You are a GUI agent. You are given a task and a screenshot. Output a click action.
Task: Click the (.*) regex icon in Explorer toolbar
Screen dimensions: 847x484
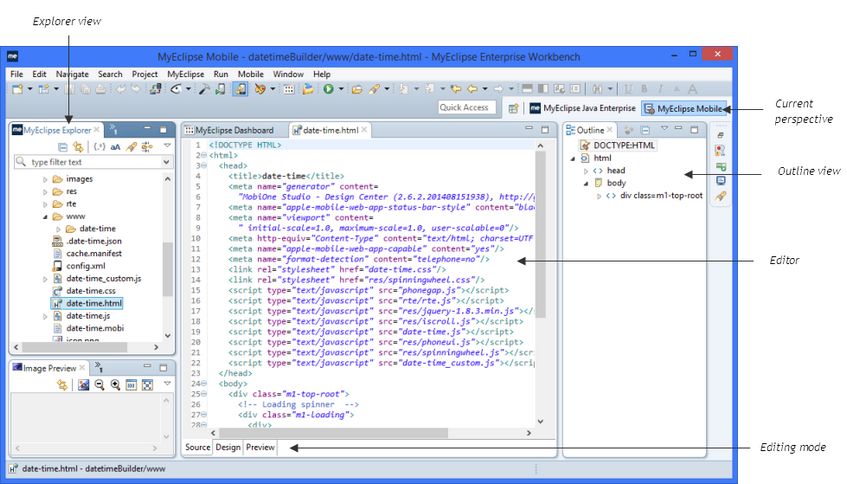click(99, 147)
